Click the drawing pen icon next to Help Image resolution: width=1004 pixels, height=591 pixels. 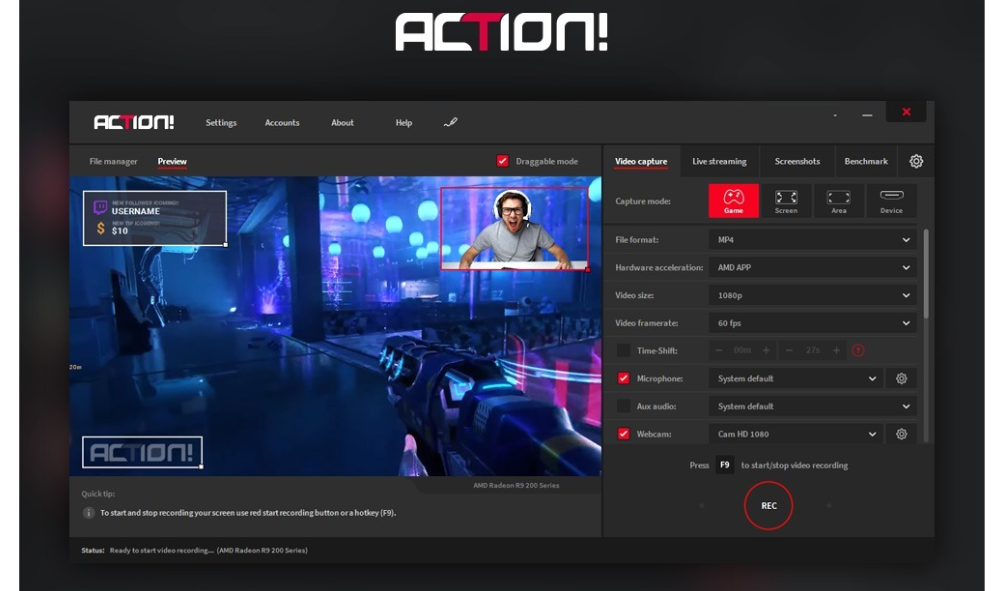tap(450, 123)
